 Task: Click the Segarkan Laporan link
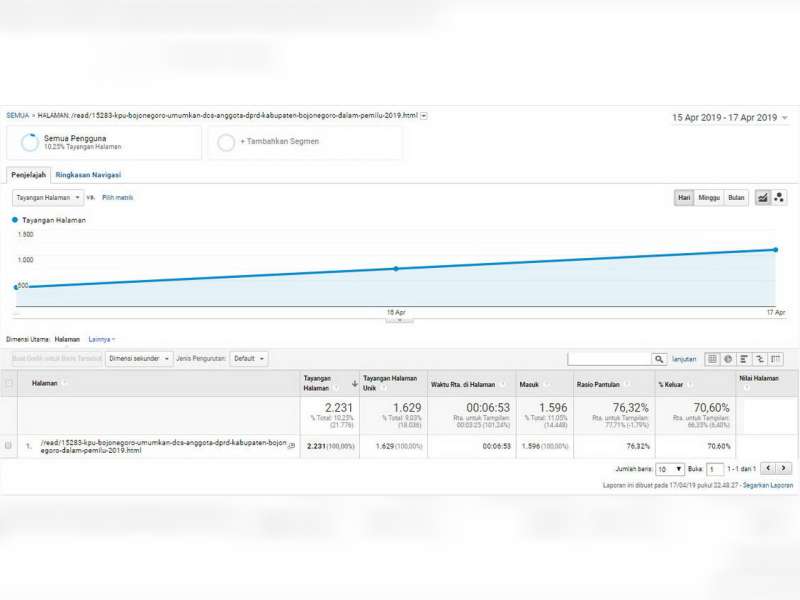(768, 485)
